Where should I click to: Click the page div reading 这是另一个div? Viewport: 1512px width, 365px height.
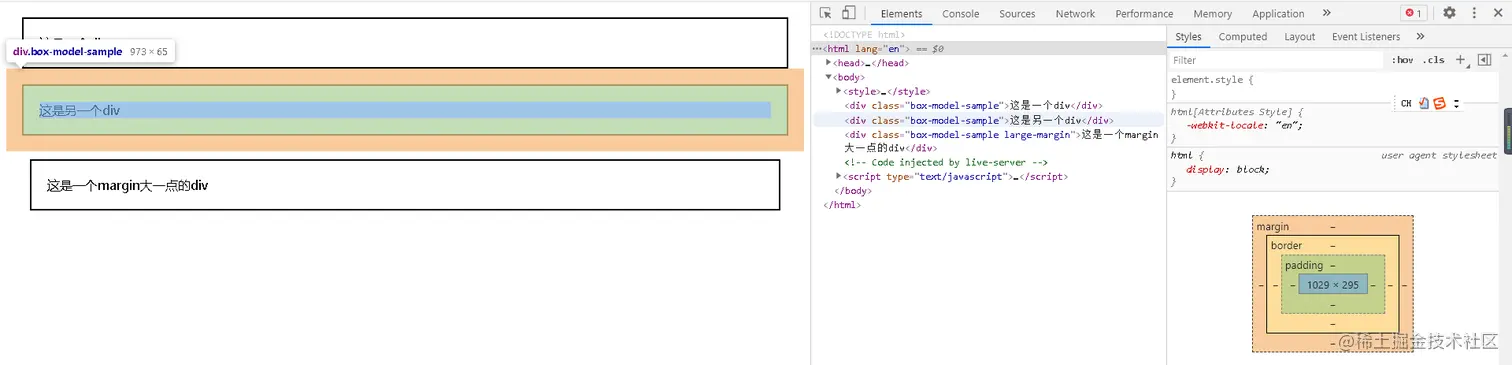coord(405,110)
